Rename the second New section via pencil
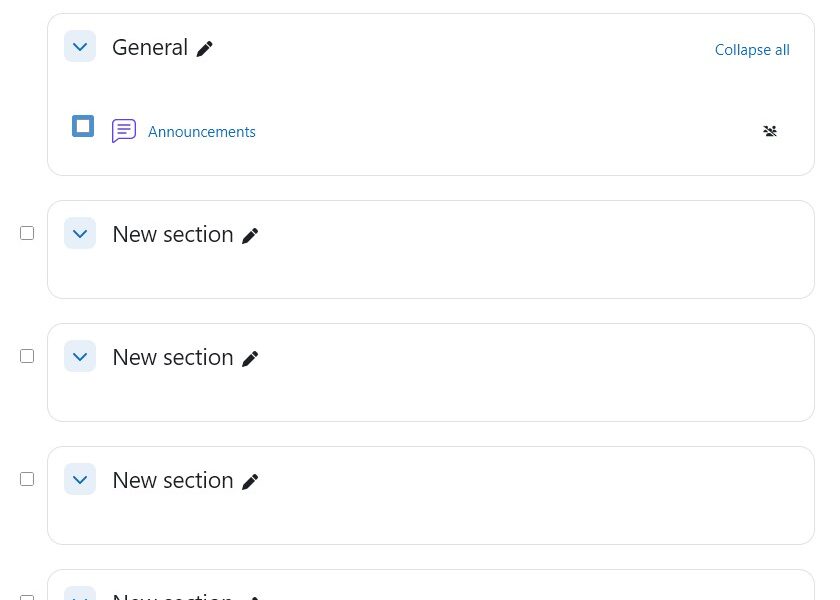Screen dimensions: 840x600 pos(250,359)
